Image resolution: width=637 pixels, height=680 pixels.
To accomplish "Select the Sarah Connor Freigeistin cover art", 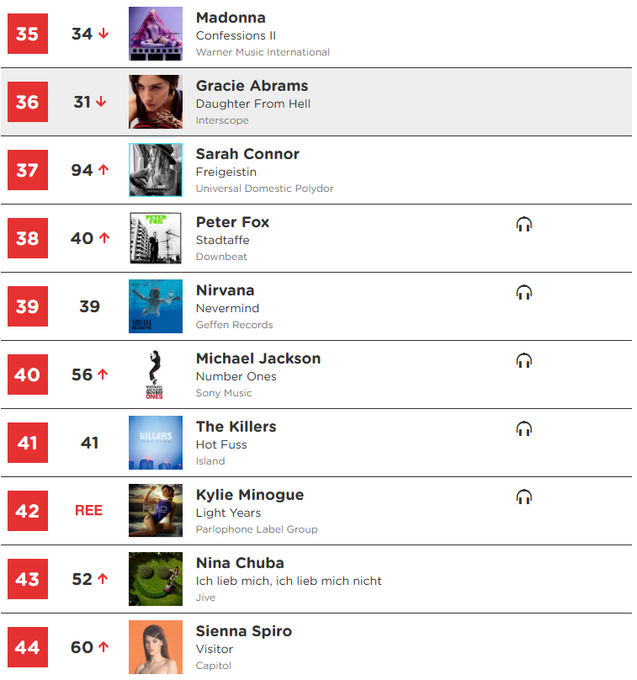I will coord(156,170).
